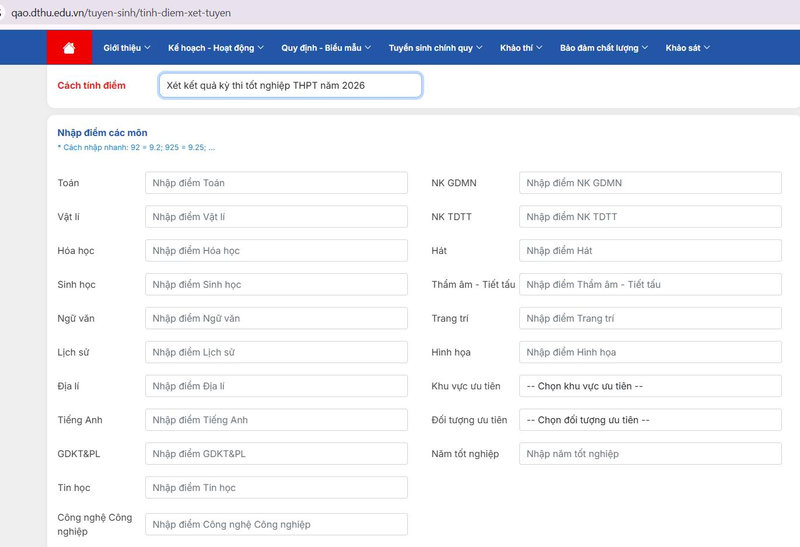
Task: Open Cách tính điểm method selector
Action: pyautogui.click(x=290, y=85)
